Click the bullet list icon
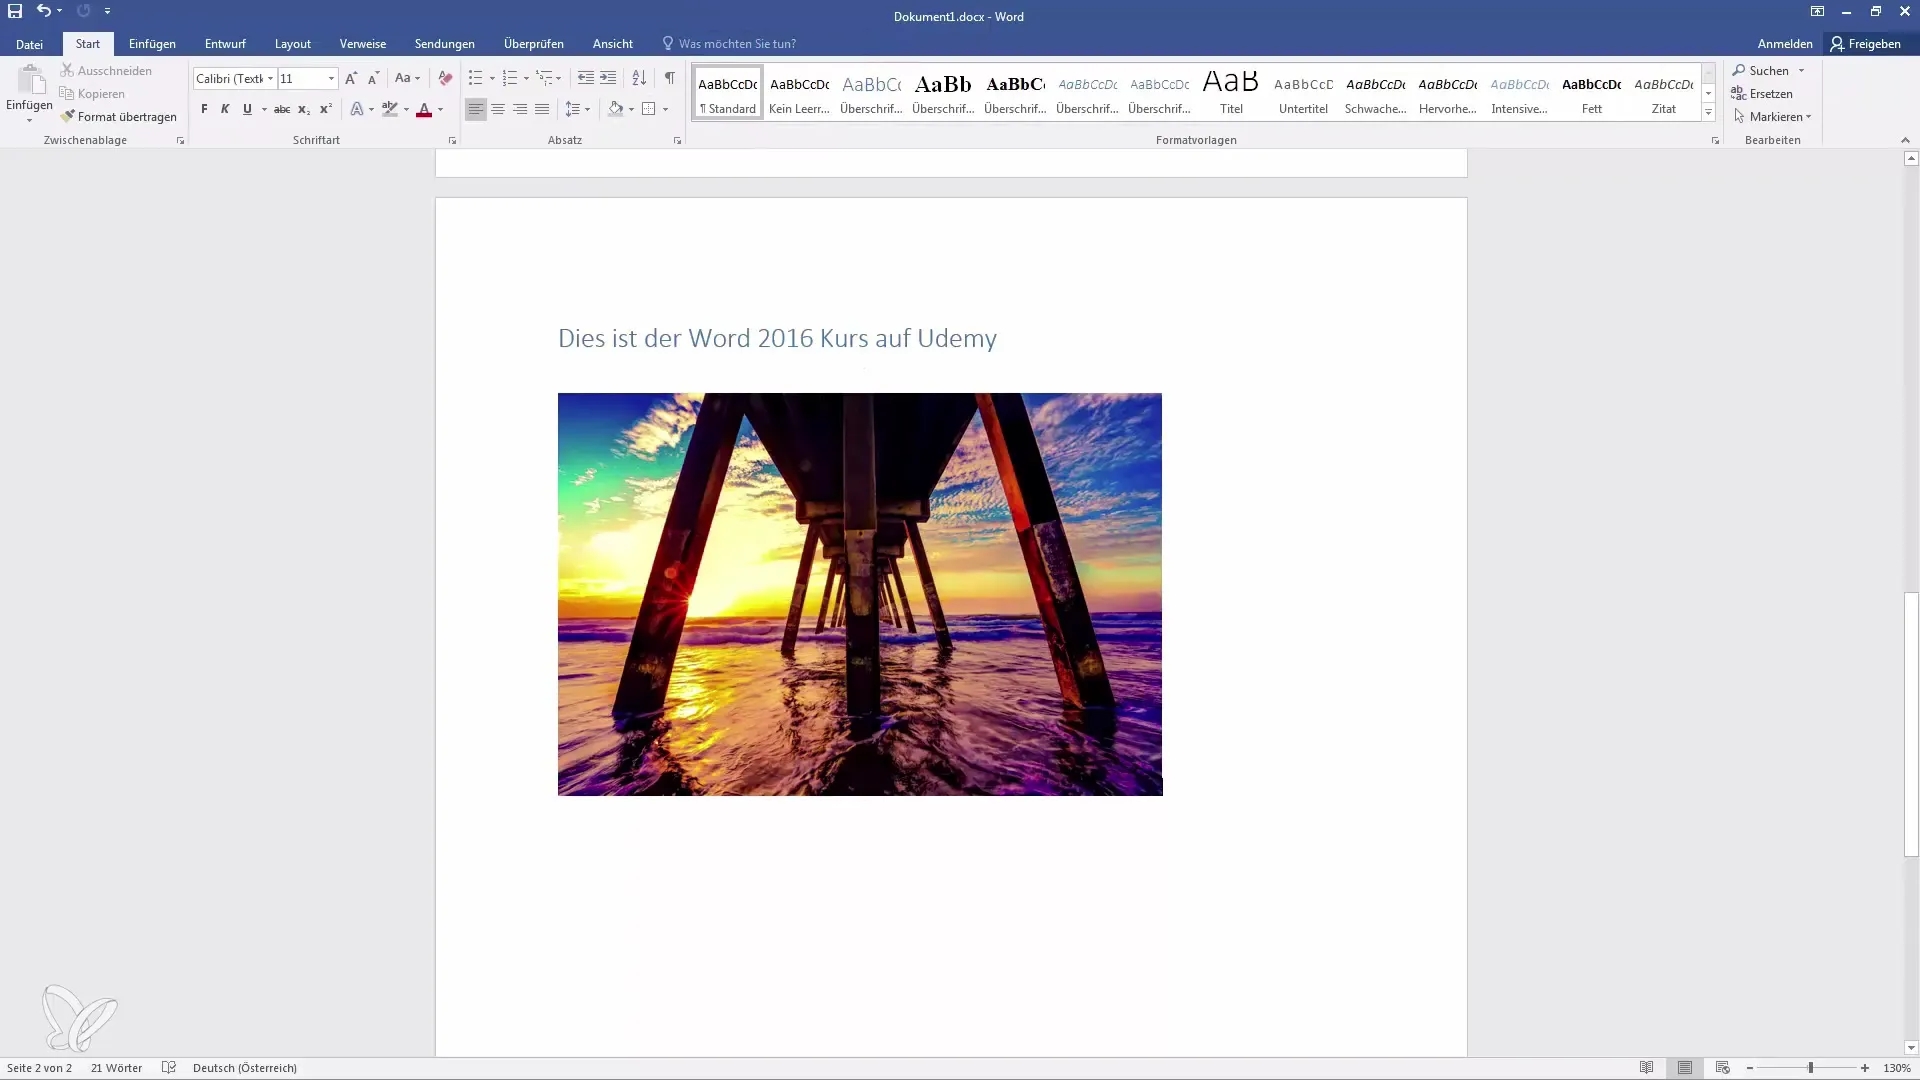 click(476, 78)
